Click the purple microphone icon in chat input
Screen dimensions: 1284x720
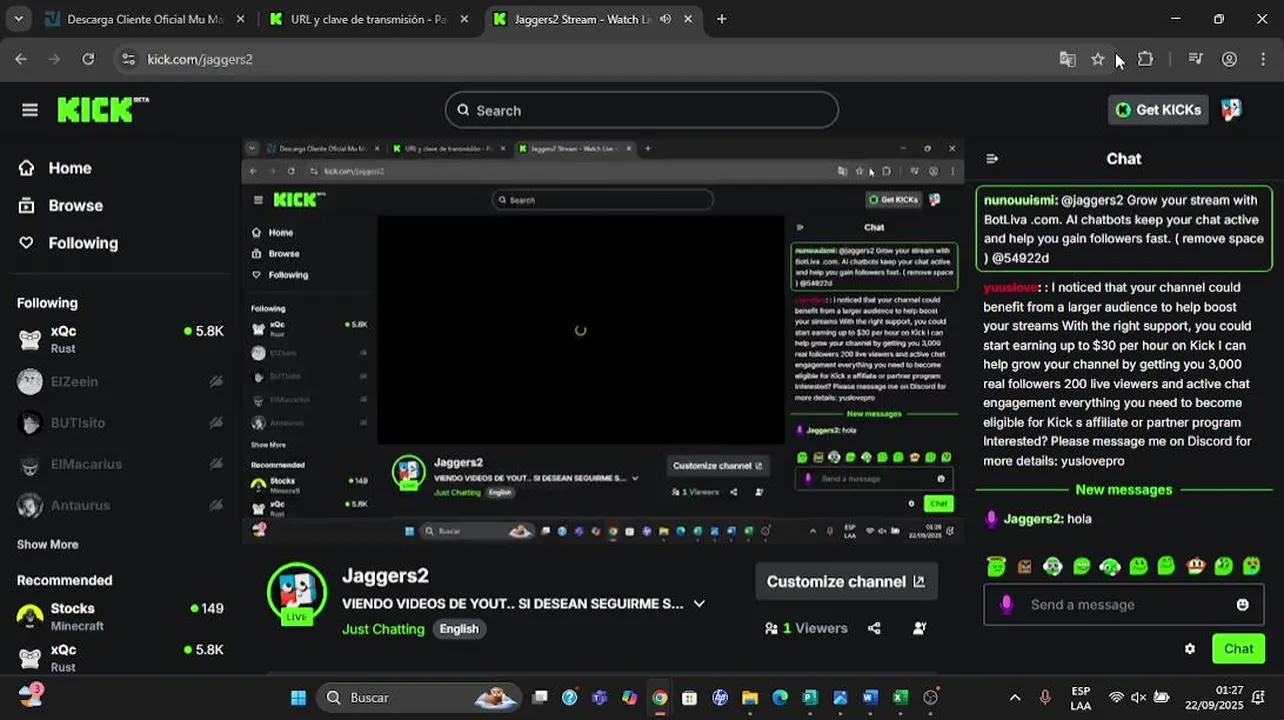(x=1006, y=604)
